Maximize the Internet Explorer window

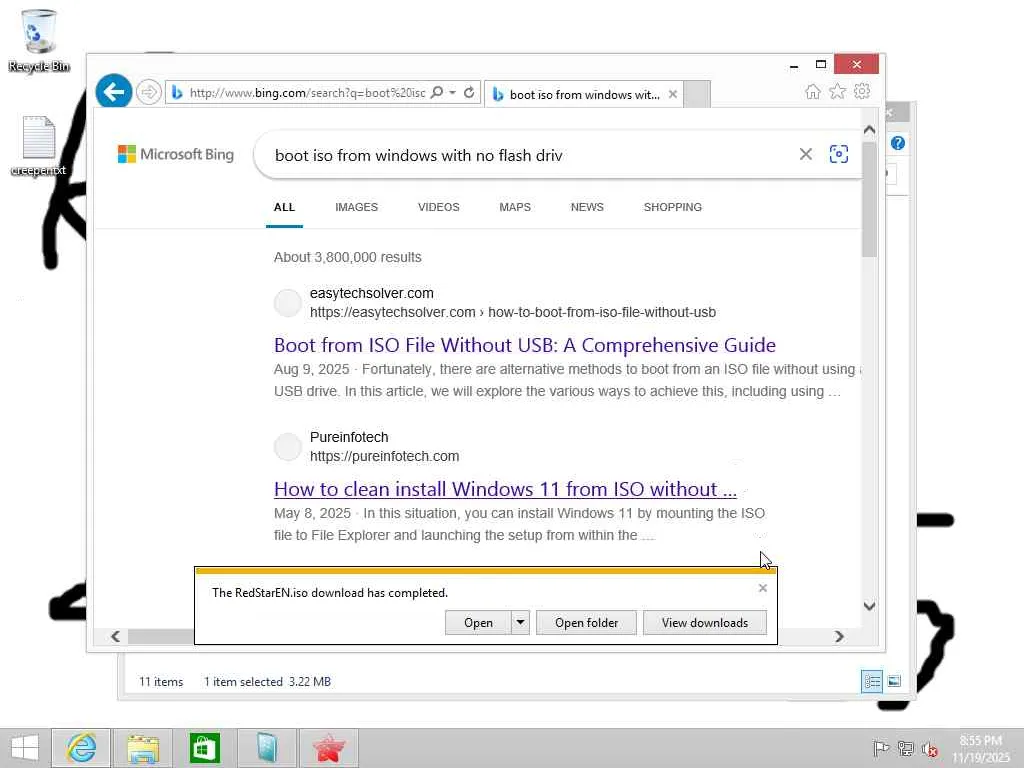(x=821, y=65)
